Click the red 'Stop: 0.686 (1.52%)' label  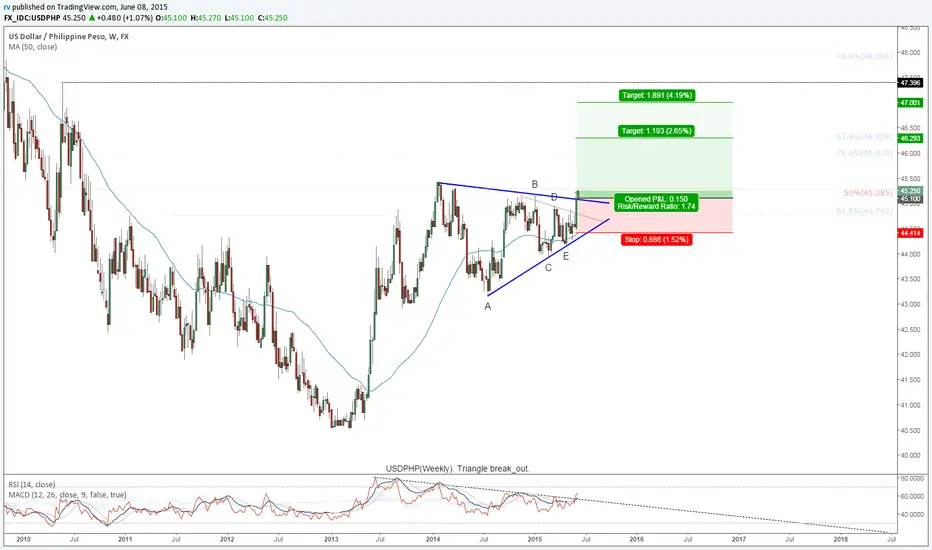pyautogui.click(x=656, y=240)
